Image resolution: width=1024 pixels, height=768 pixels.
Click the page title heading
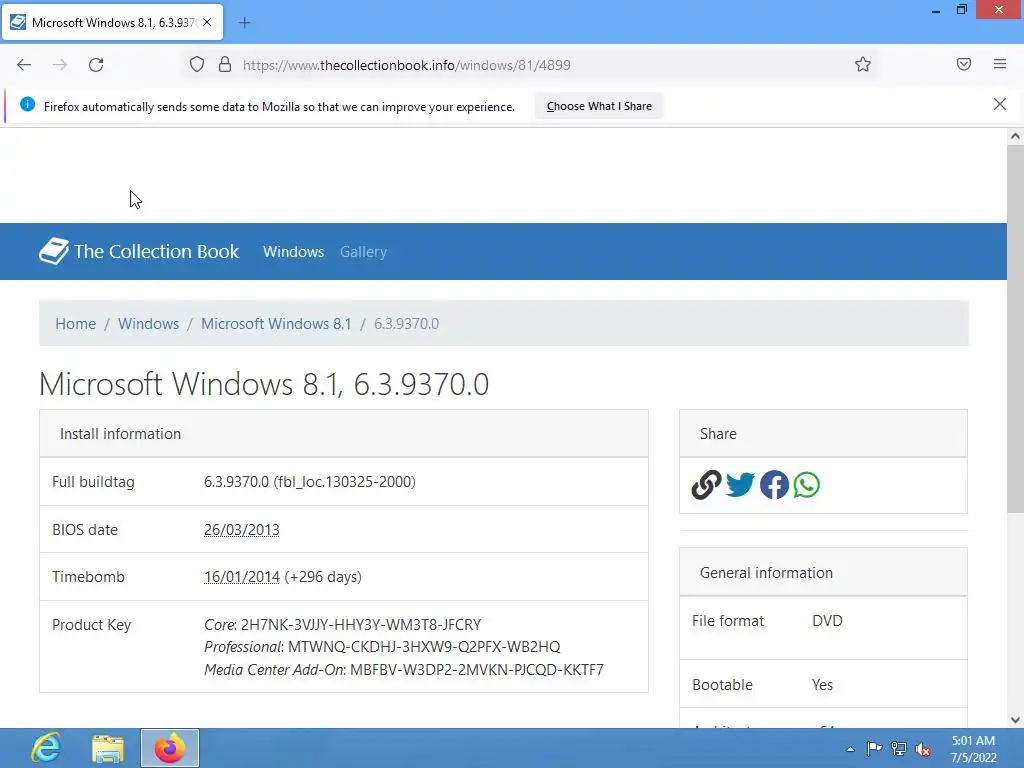tap(264, 384)
